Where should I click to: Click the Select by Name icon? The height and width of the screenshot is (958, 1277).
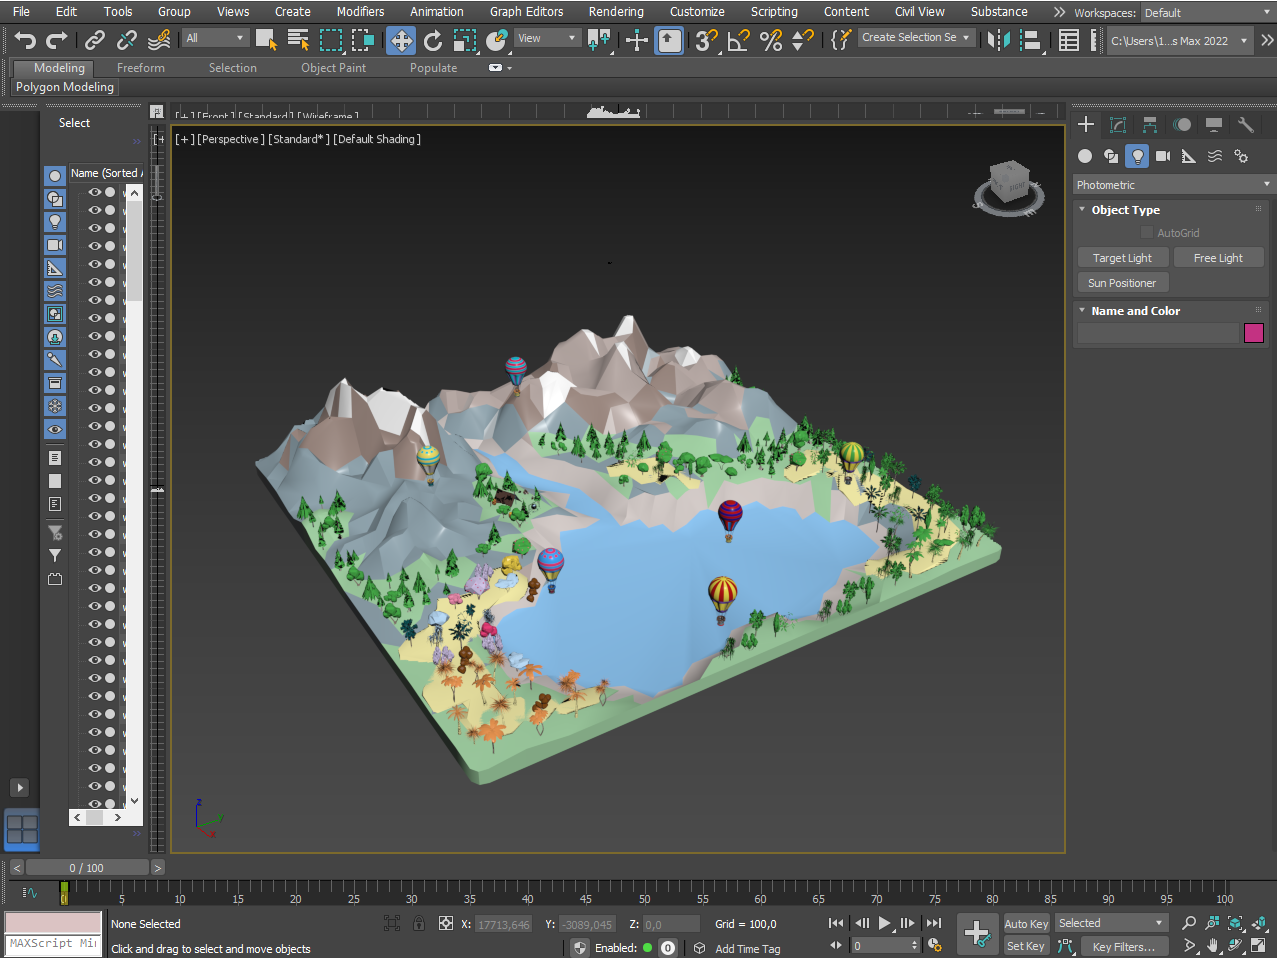point(298,40)
